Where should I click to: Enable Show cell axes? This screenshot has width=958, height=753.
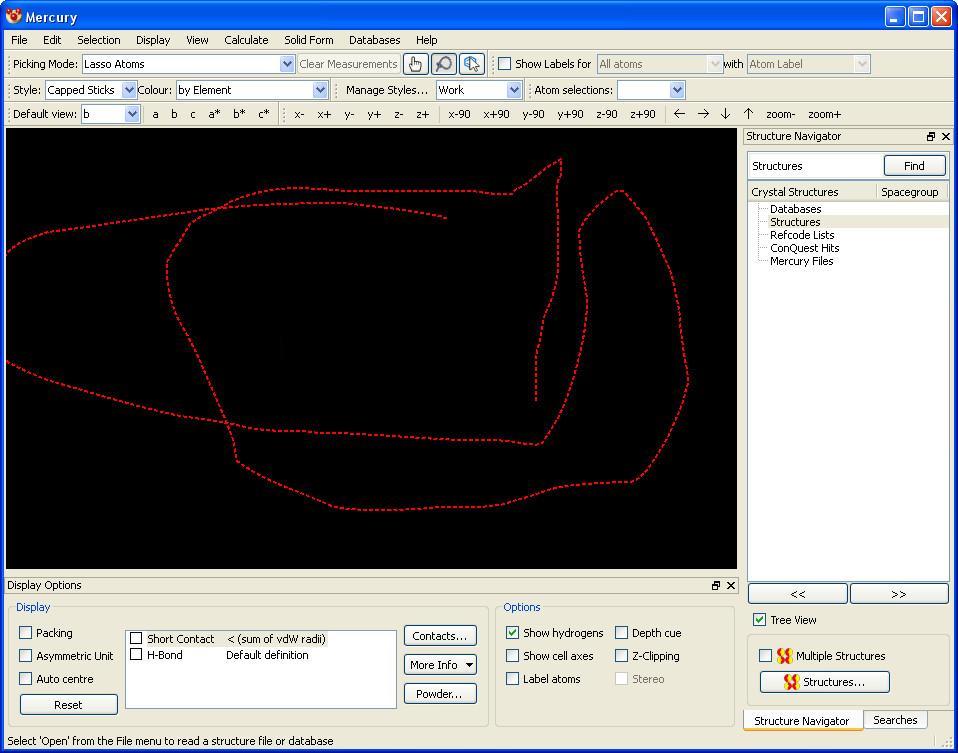(513, 656)
